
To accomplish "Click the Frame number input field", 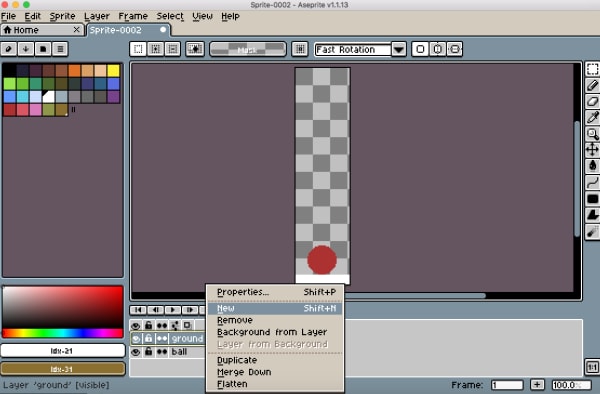I will 507,385.
